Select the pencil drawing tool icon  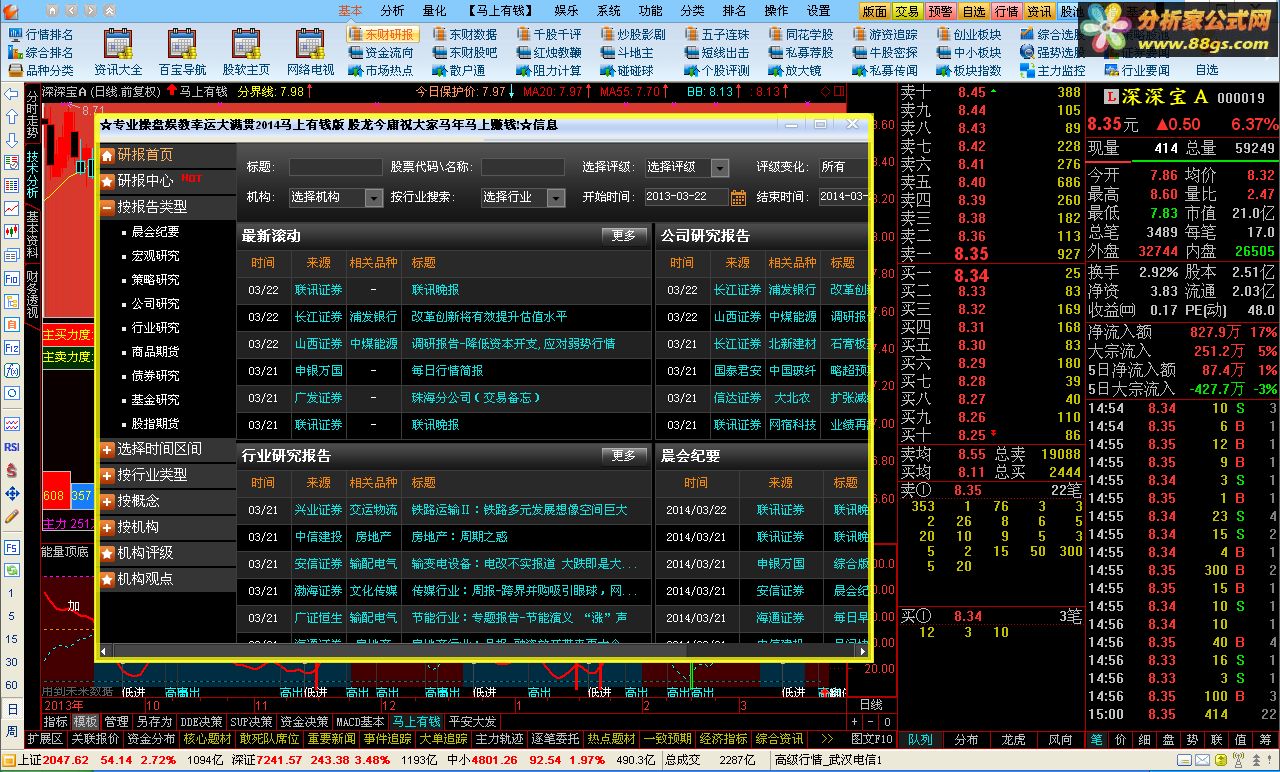click(x=12, y=517)
